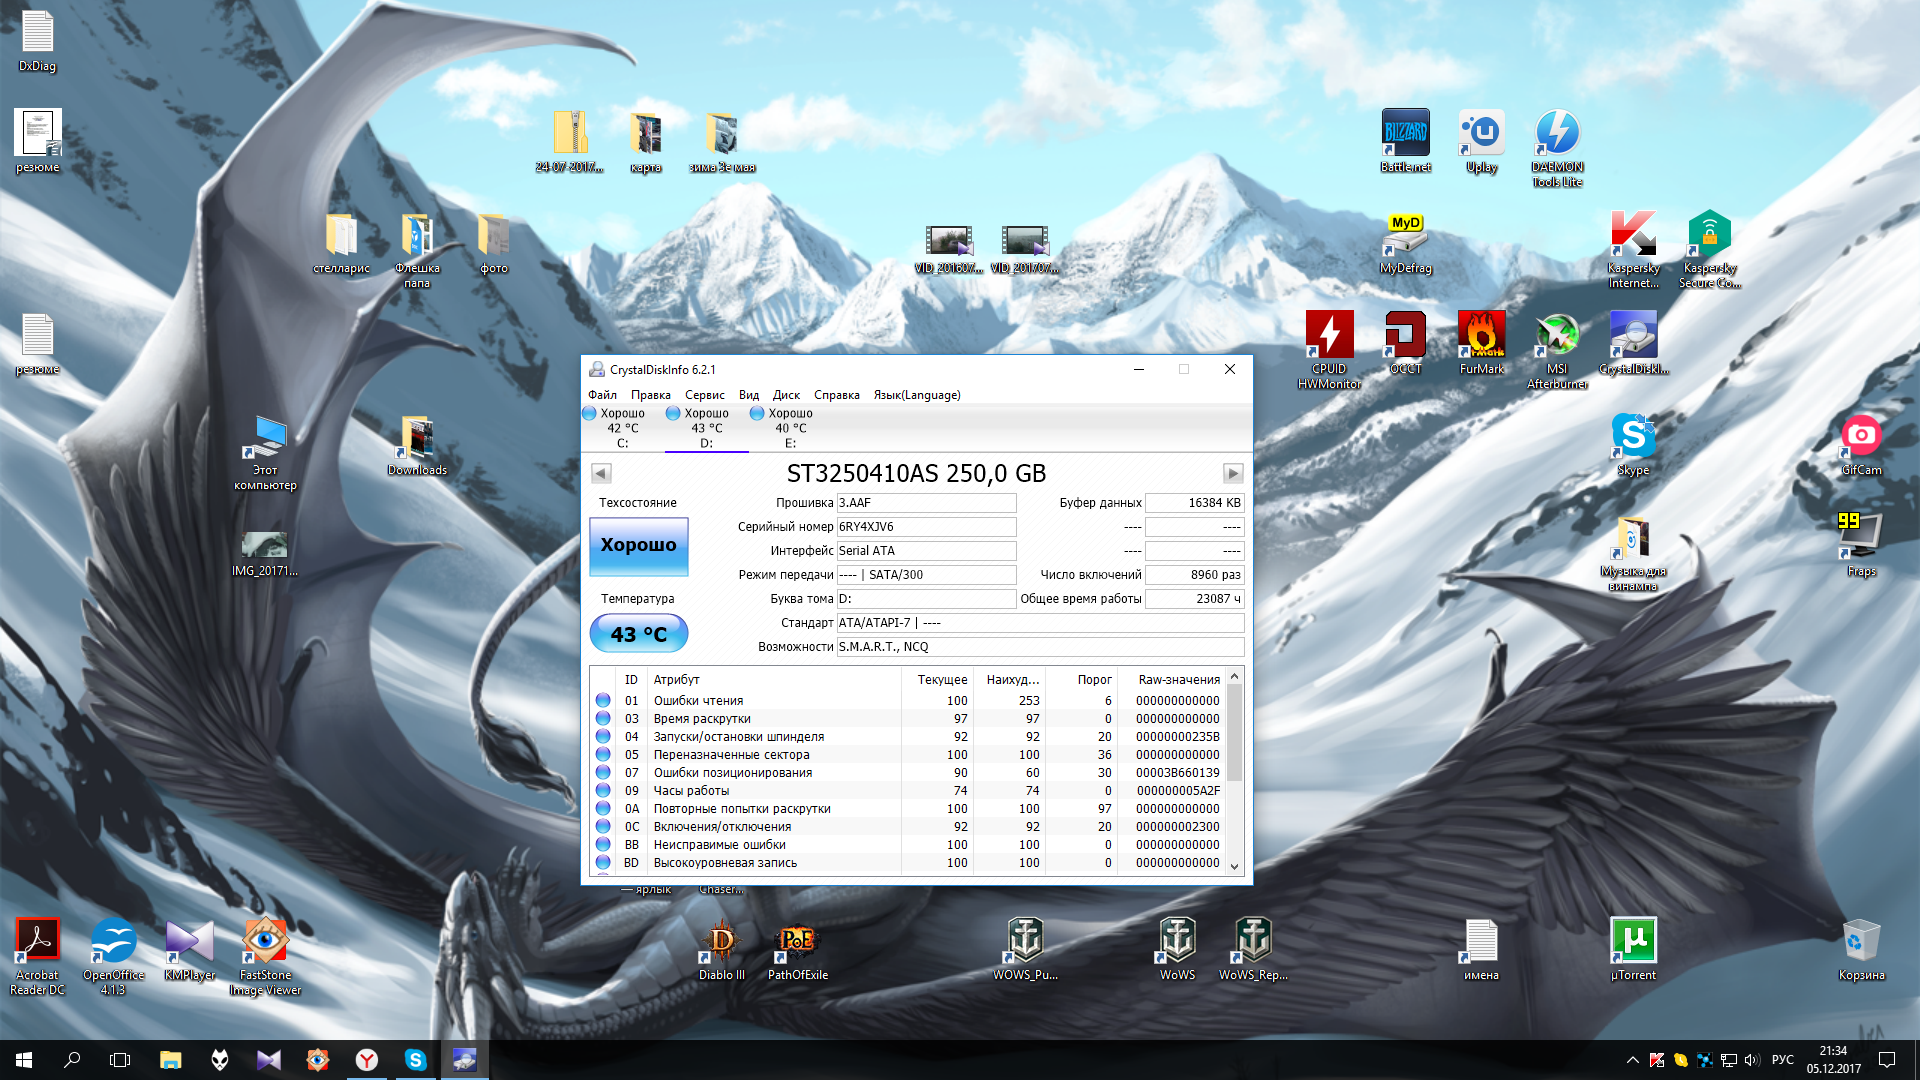Select the Ошибки чтения attribute row

(908, 701)
